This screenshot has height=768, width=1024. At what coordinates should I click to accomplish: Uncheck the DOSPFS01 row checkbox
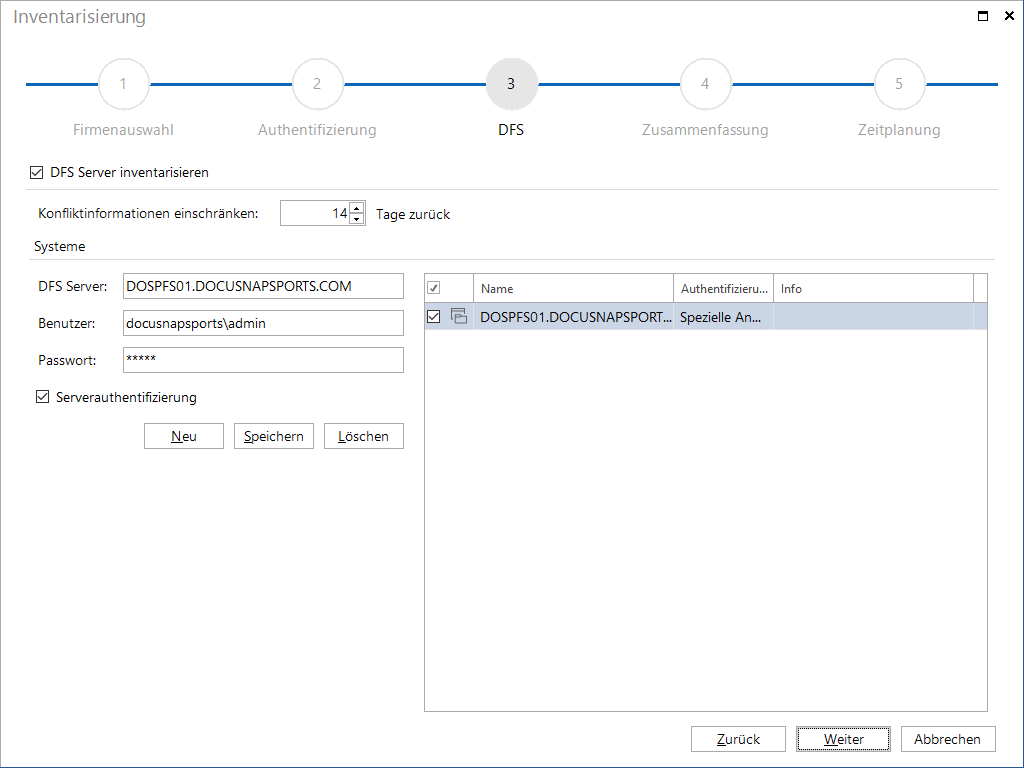434,317
